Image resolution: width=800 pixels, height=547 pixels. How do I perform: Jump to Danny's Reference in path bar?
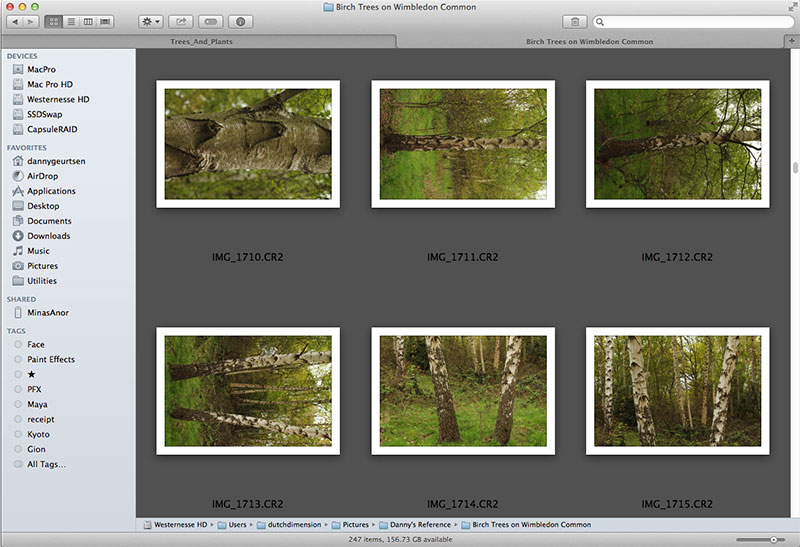pyautogui.click(x=415, y=525)
